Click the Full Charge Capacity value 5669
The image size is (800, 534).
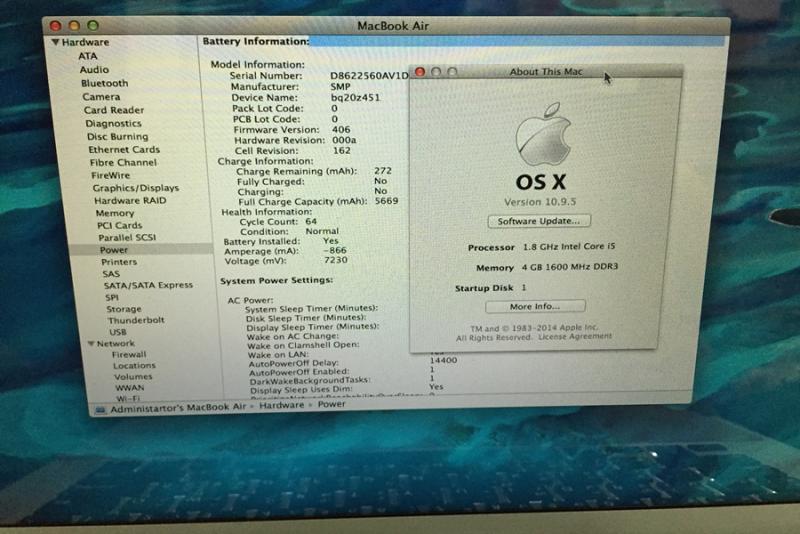point(386,201)
